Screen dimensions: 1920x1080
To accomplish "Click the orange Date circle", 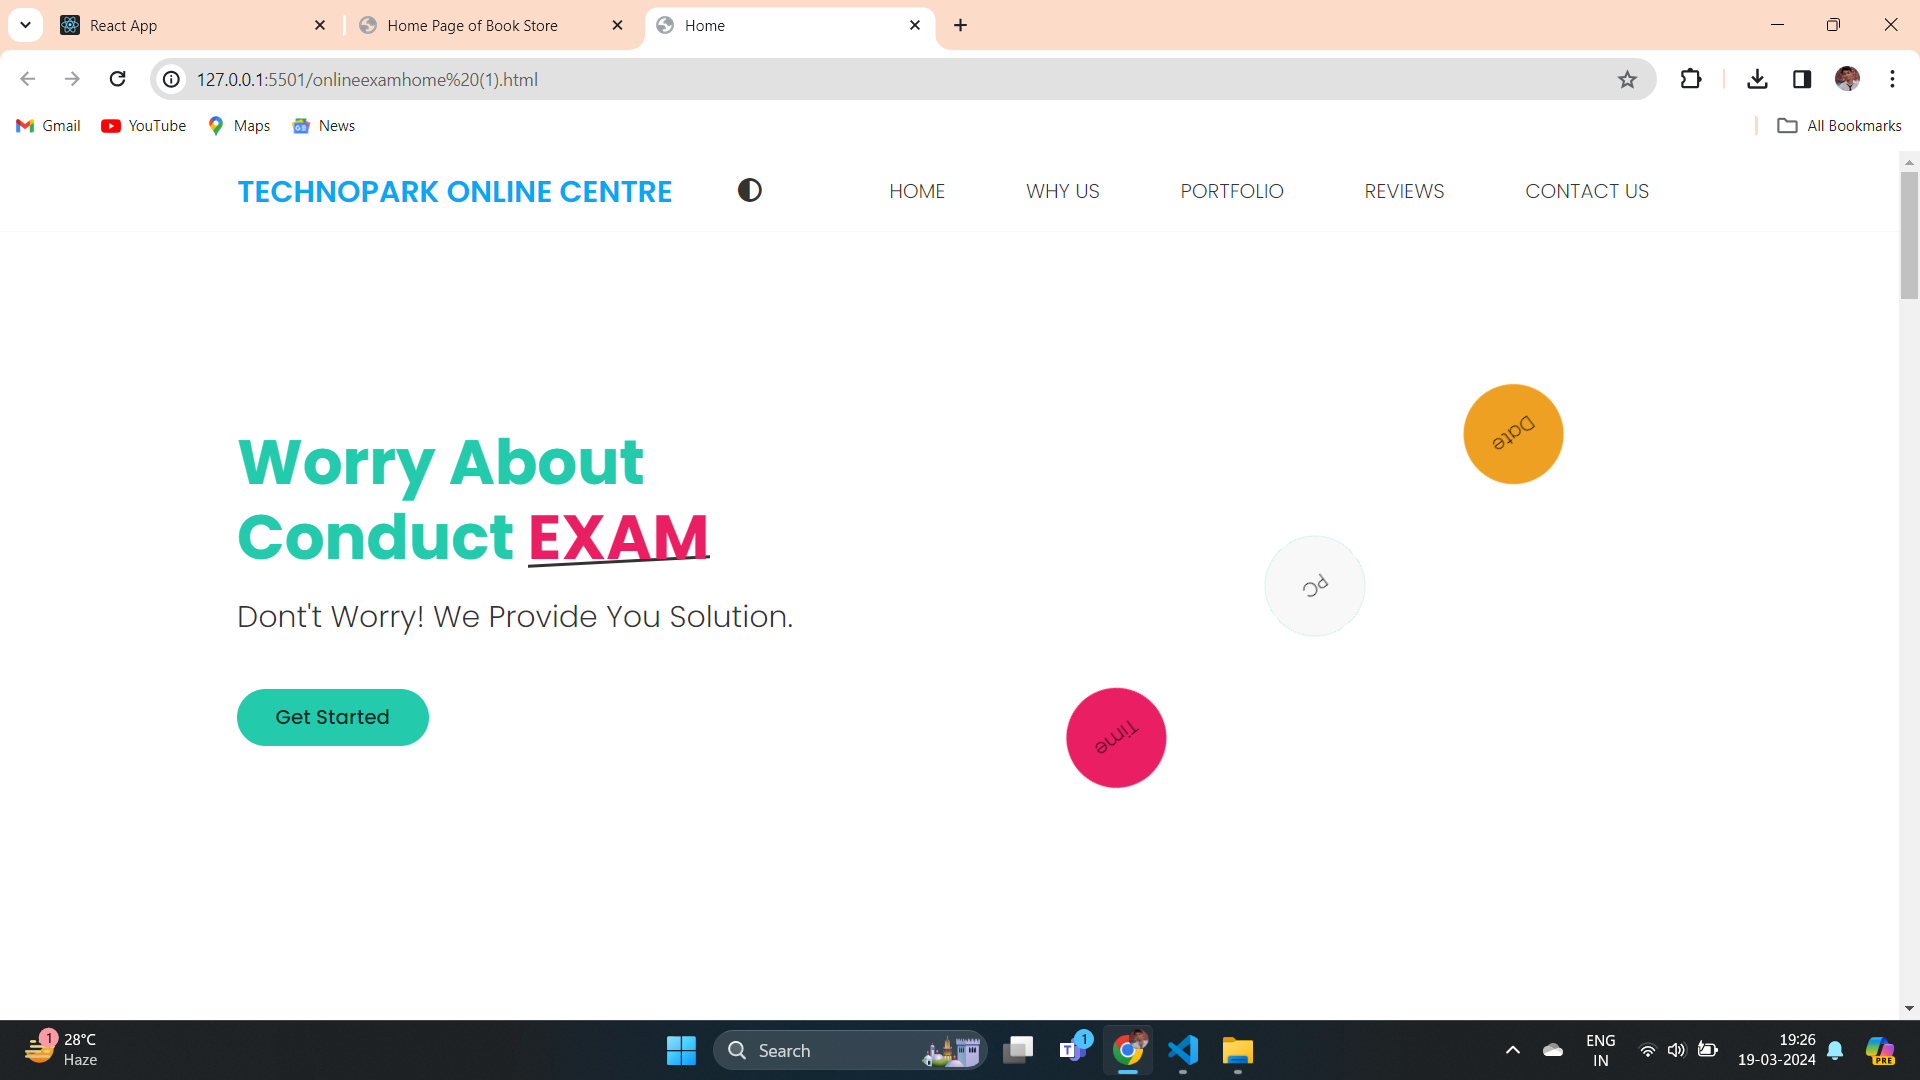I will click(x=1512, y=434).
